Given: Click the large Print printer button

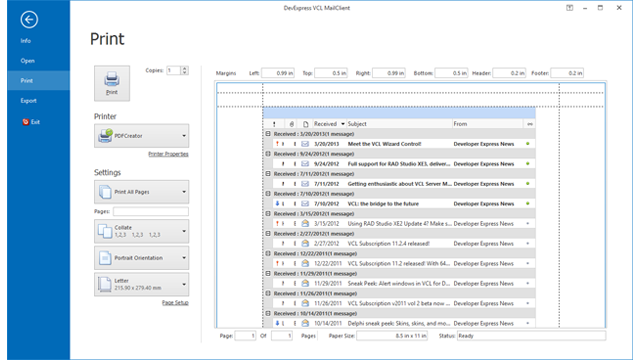Looking at the screenshot, I should point(112,83).
